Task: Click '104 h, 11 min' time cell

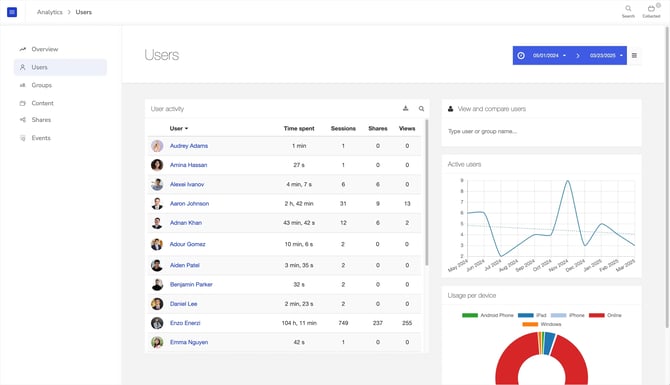Action: click(x=299, y=323)
